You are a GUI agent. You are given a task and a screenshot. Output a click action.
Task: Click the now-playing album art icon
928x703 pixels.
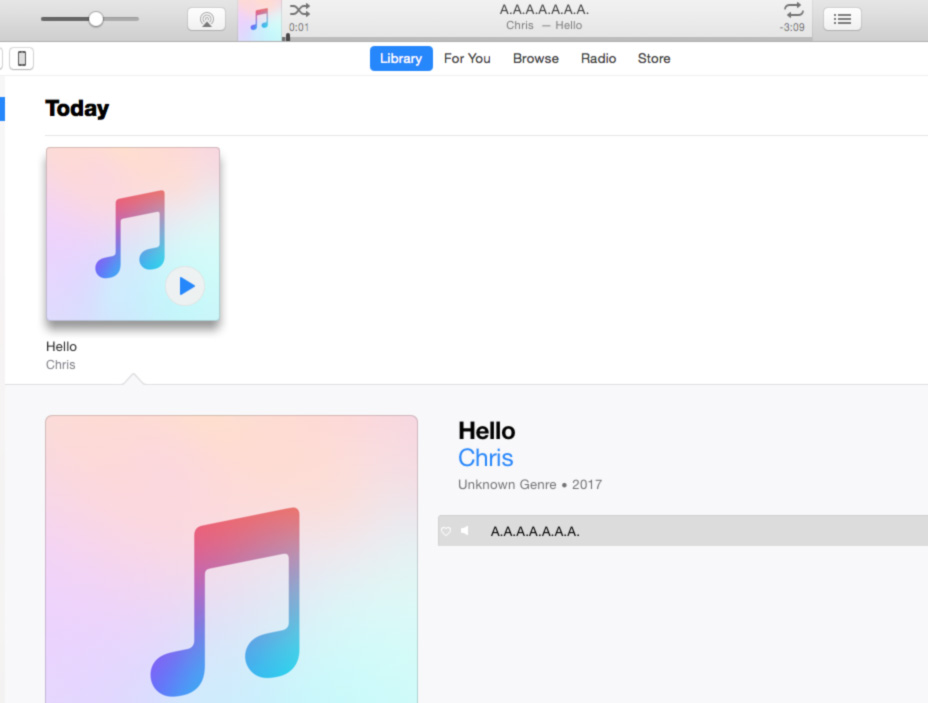259,20
